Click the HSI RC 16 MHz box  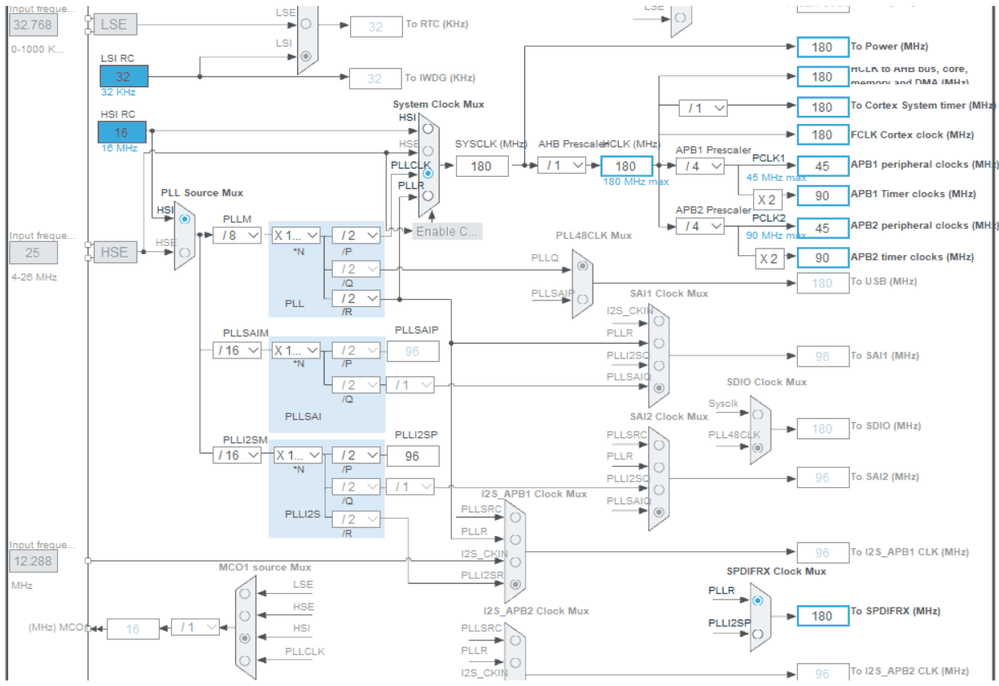122,132
